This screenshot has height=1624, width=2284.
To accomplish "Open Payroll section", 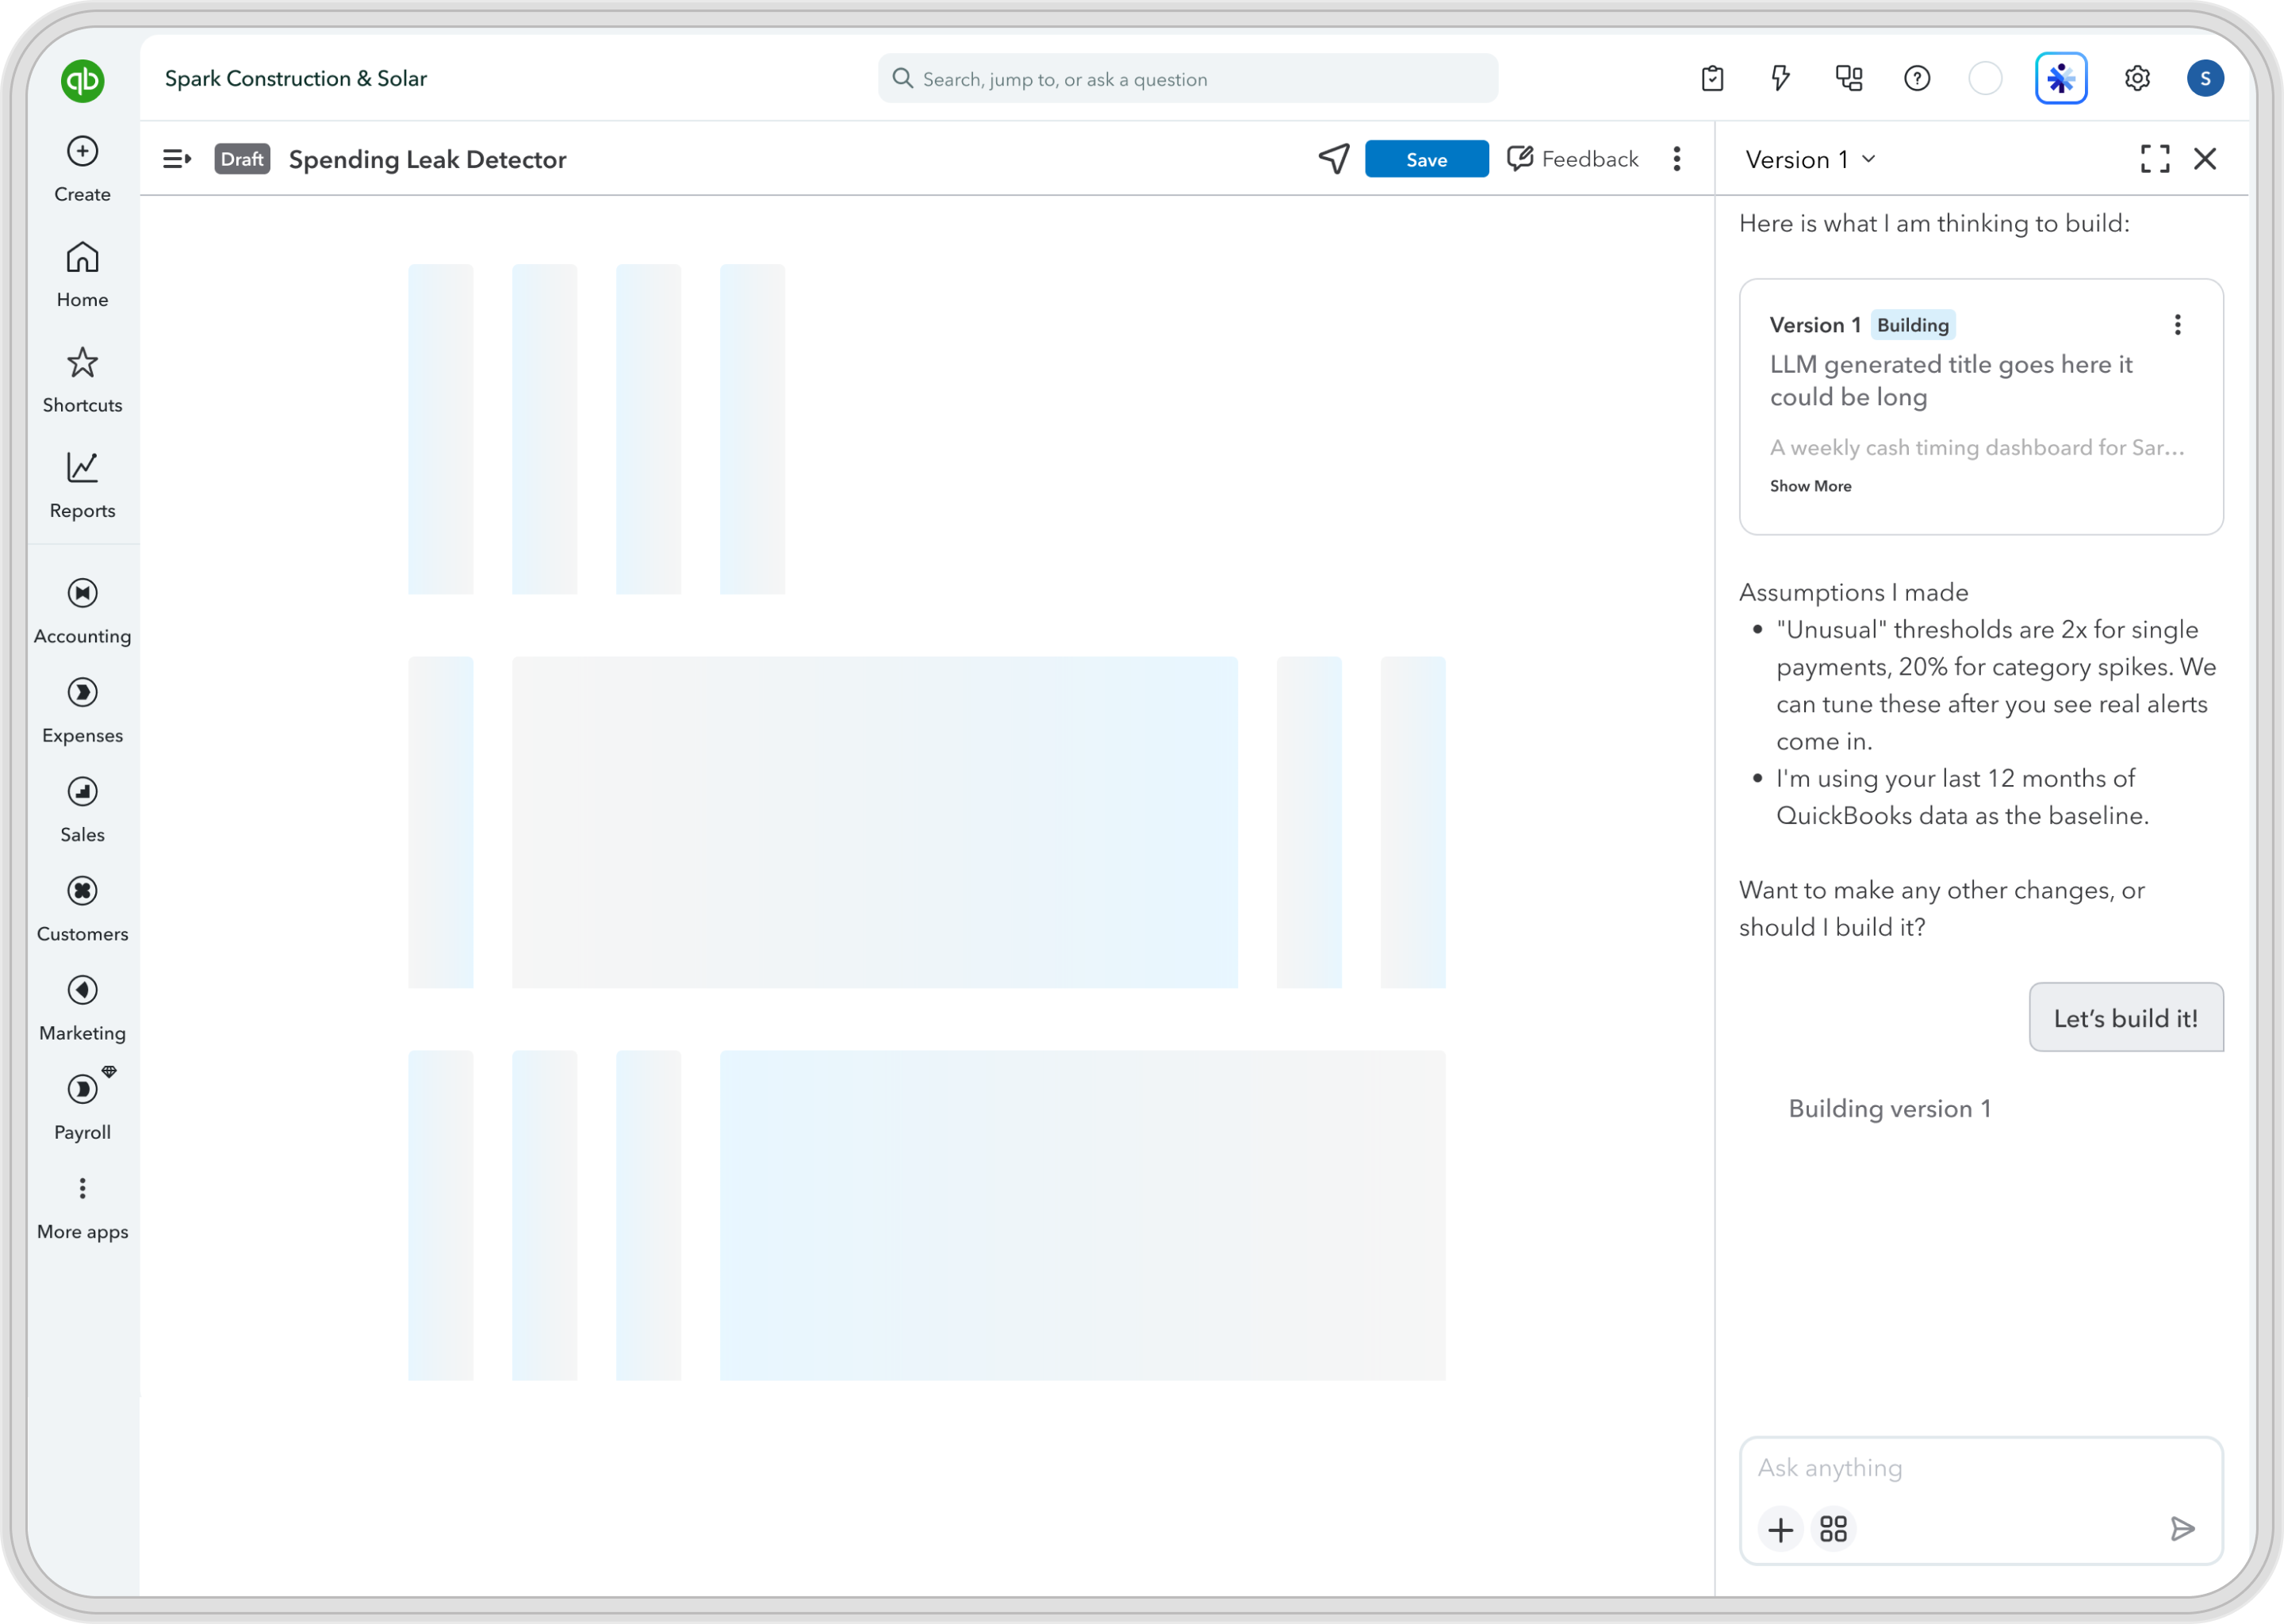I will coord(82,1107).
